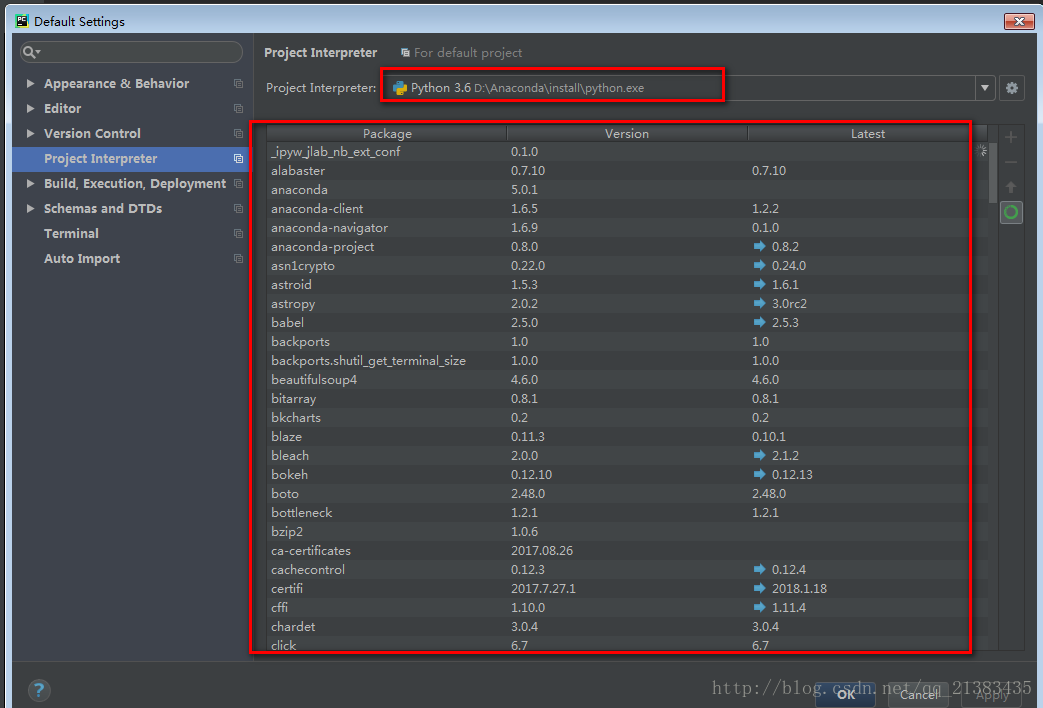Select the alabaster package row
Image resolution: width=1043 pixels, height=708 pixels.
(627, 171)
